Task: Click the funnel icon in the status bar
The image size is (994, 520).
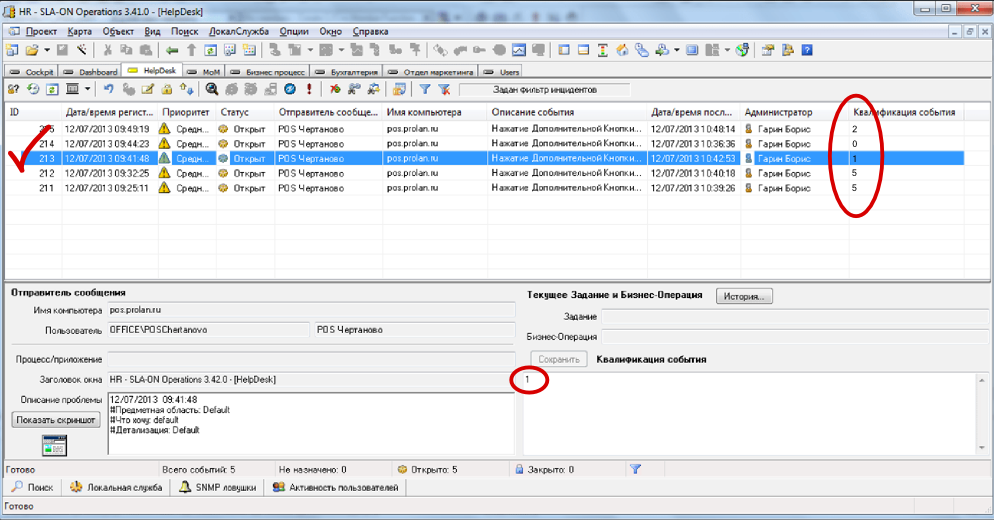Action: 636,469
